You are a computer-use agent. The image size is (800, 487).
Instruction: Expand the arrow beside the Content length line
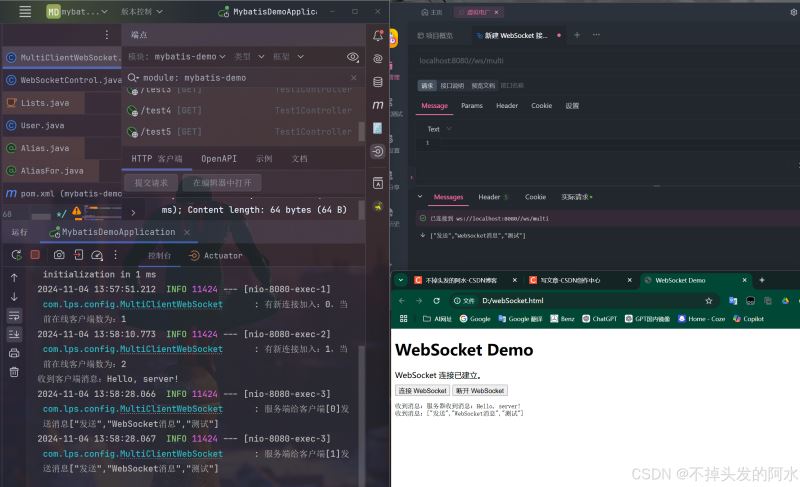click(x=133, y=213)
